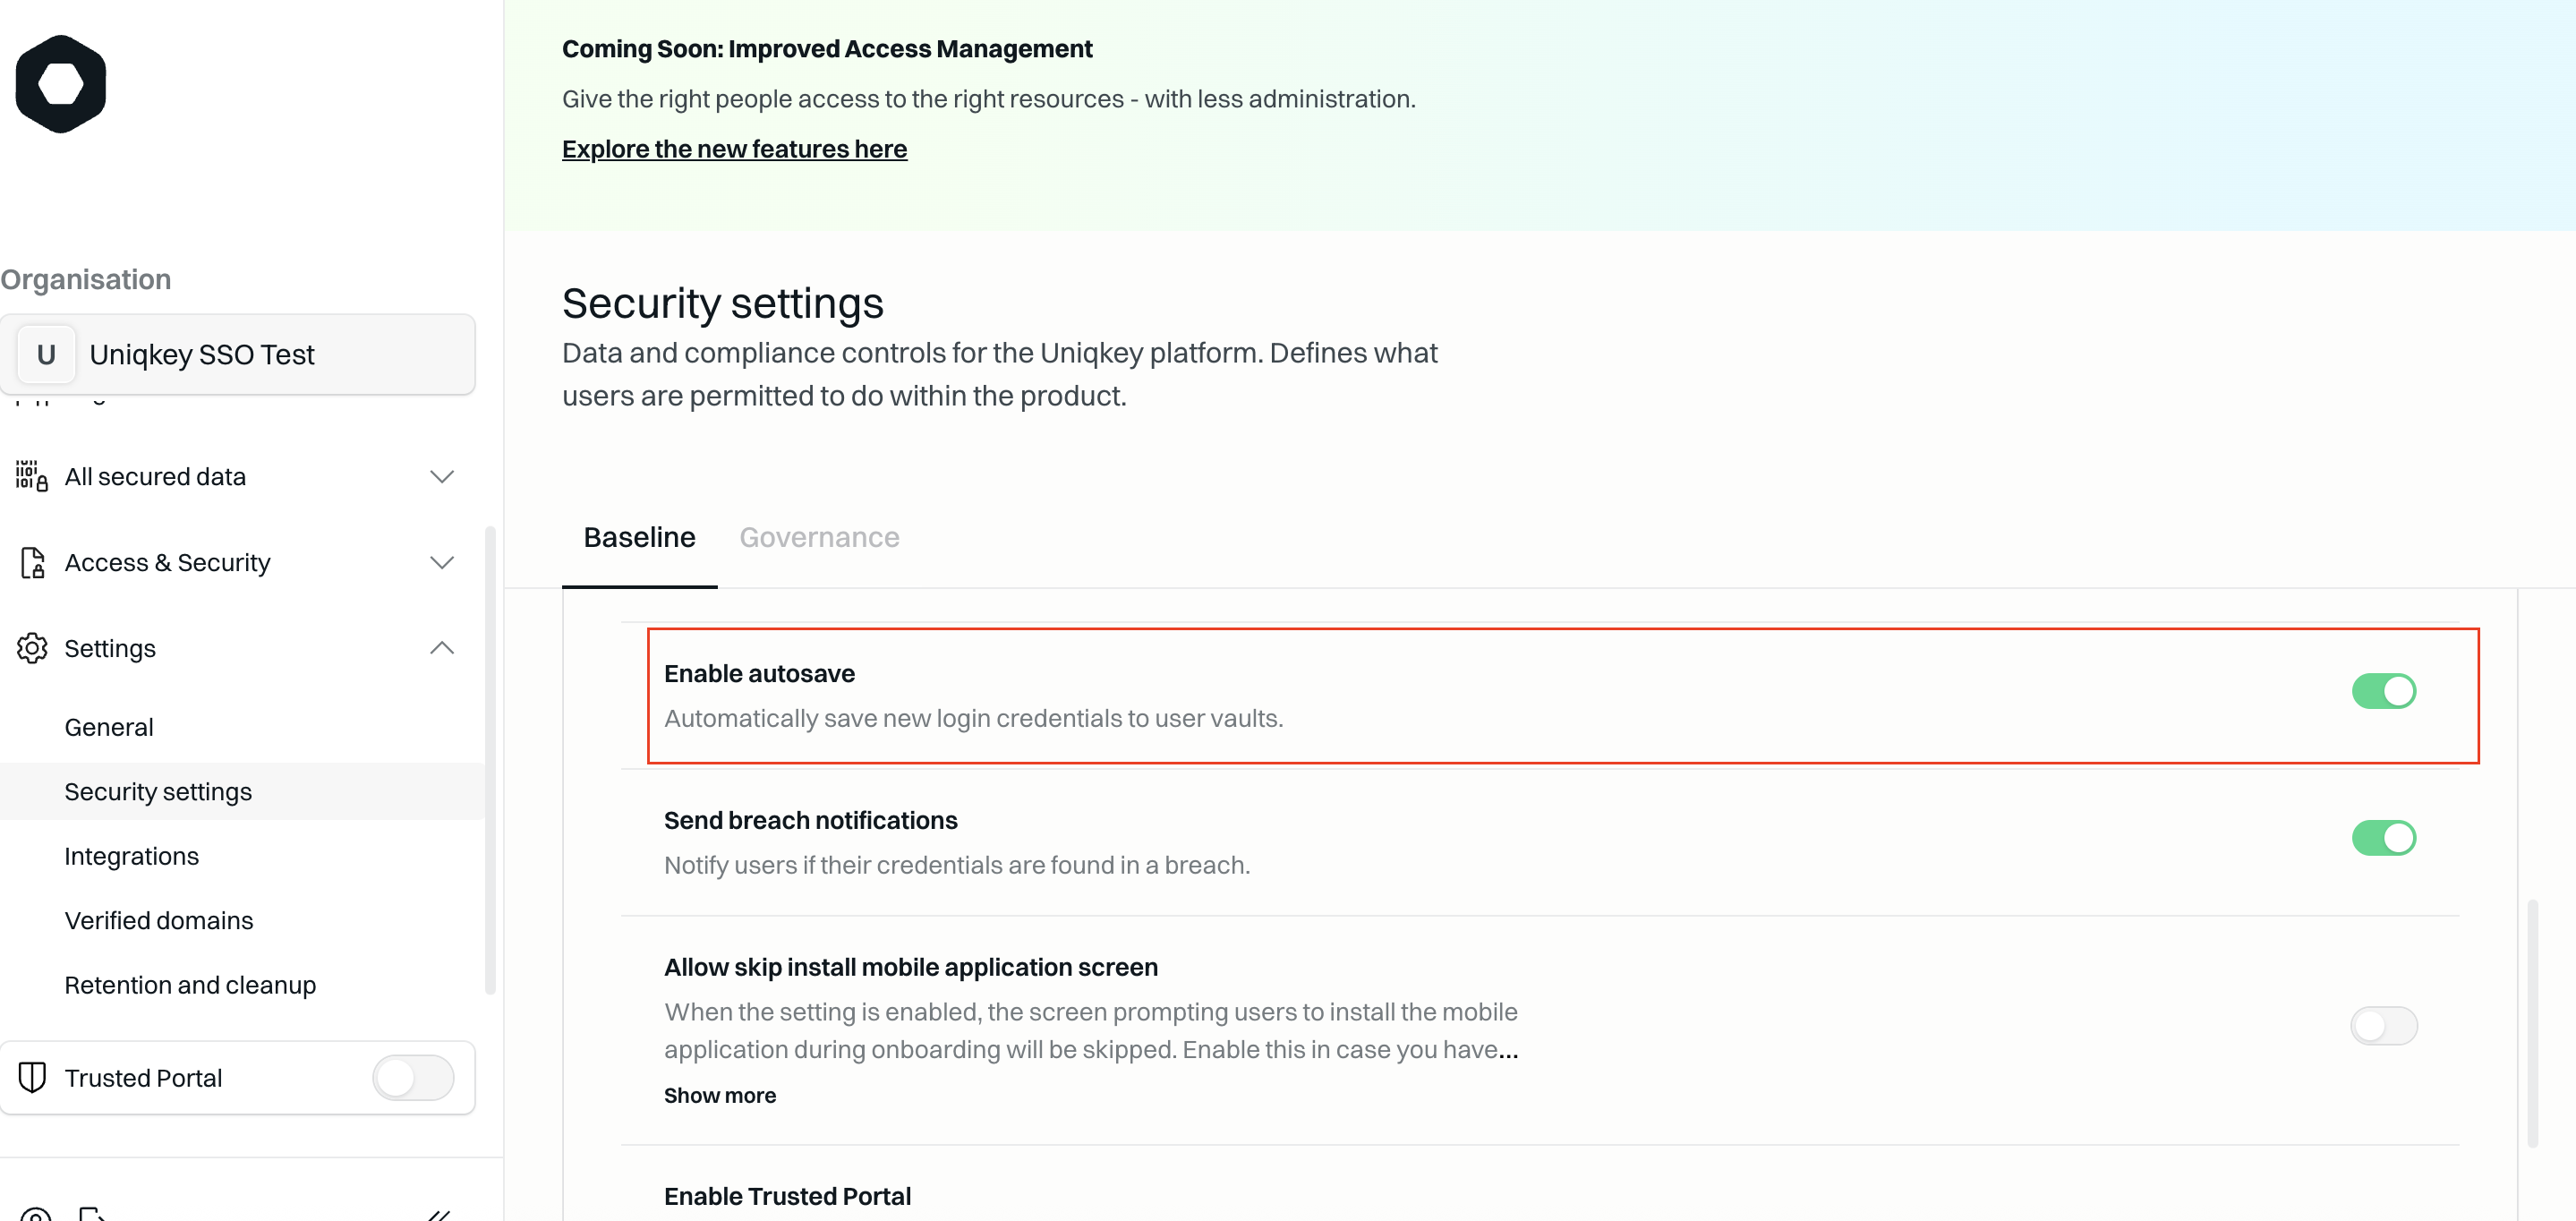Screen dimensions: 2576x1221
Task: Collapse the Settings section chevron
Action: click(x=442, y=648)
